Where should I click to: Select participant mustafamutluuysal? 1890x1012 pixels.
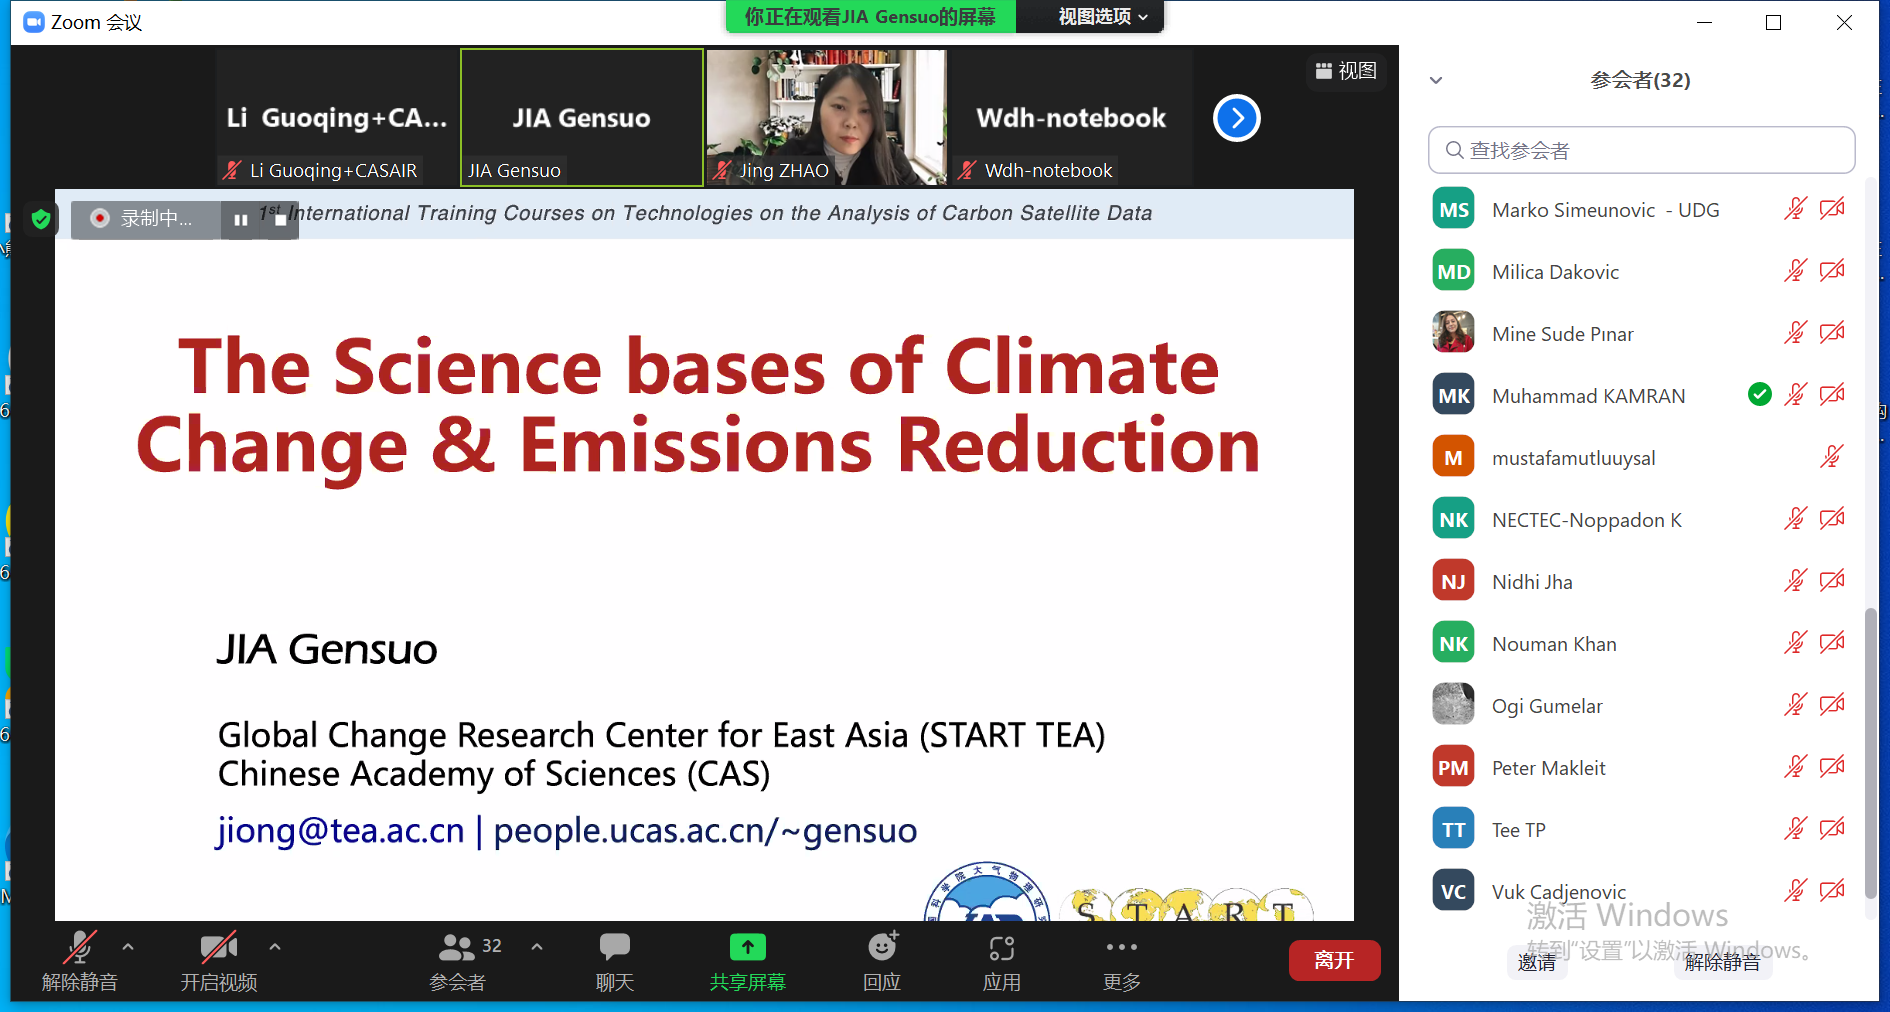[1641, 458]
